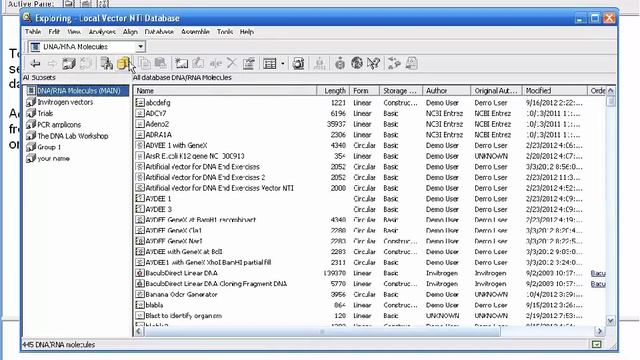
Task: Sort by the Modified column header
Action: click(554, 91)
